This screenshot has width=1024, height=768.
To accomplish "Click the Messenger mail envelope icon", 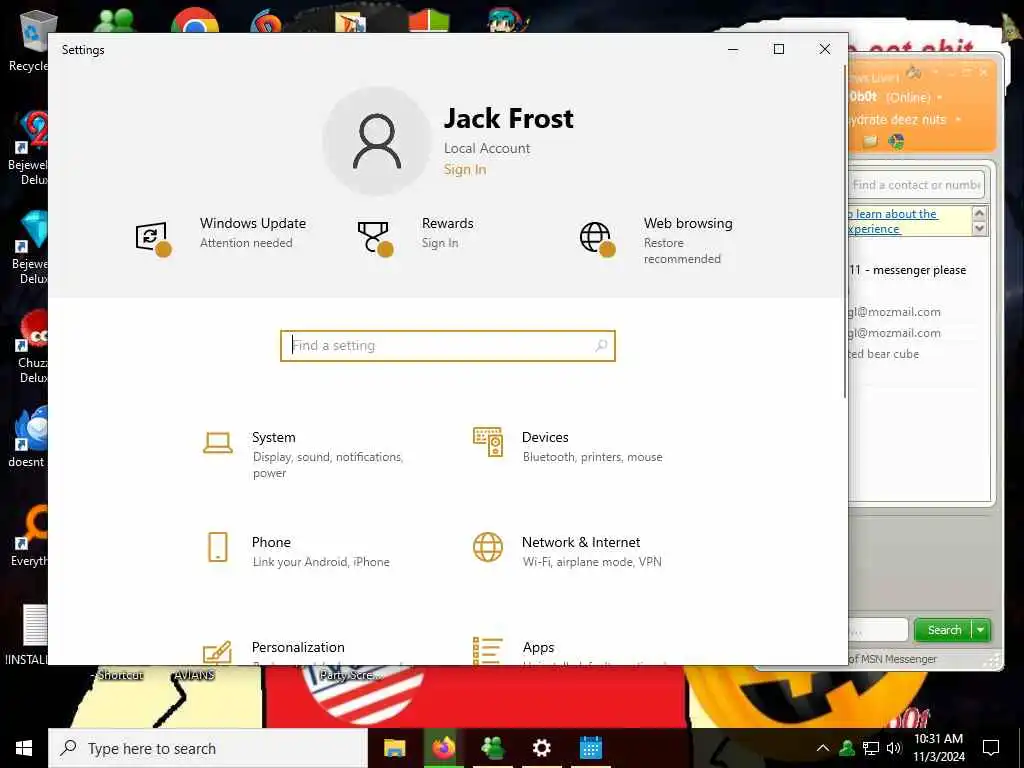I will pyautogui.click(x=870, y=141).
